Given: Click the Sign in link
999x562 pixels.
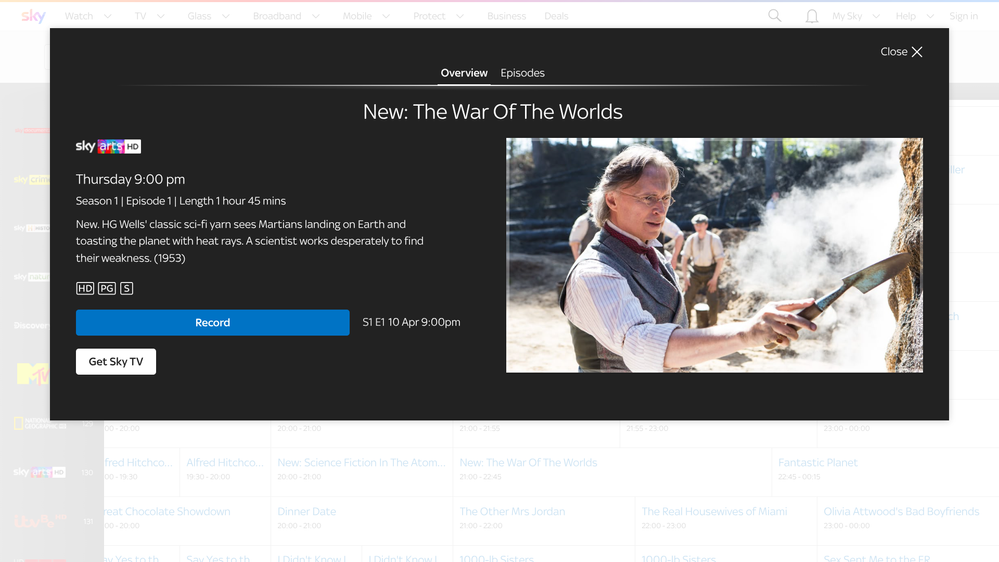Looking at the screenshot, I should click(963, 16).
